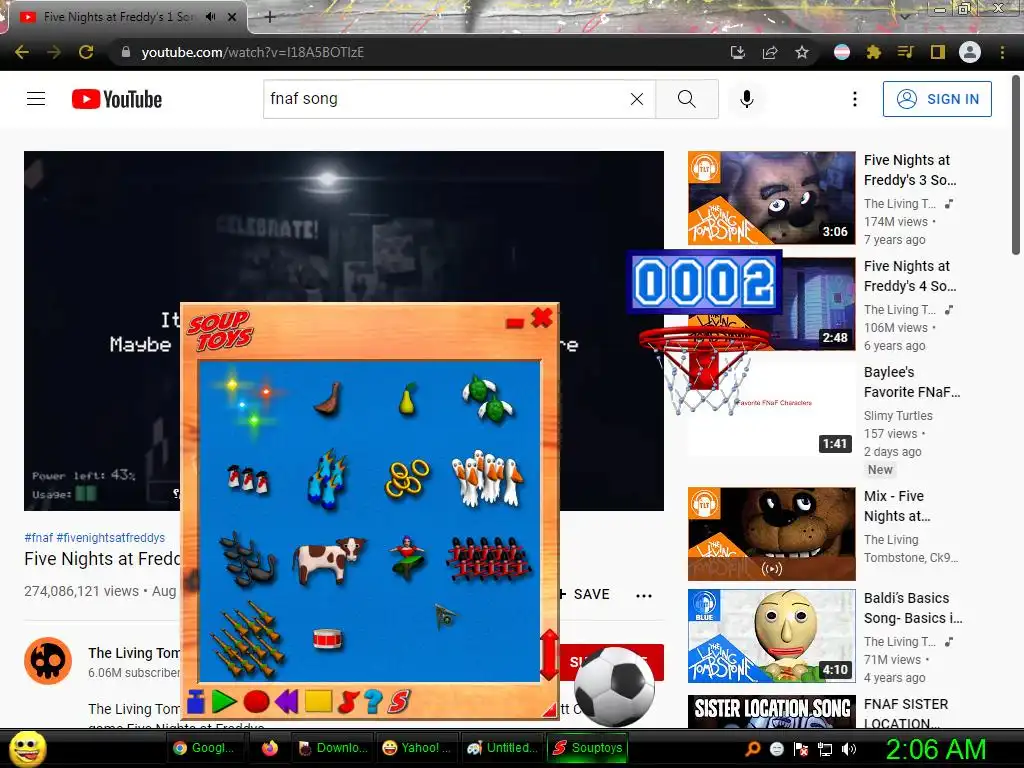Choose the dark swans toy
Viewport: 1024px width, 768px height.
click(x=248, y=559)
